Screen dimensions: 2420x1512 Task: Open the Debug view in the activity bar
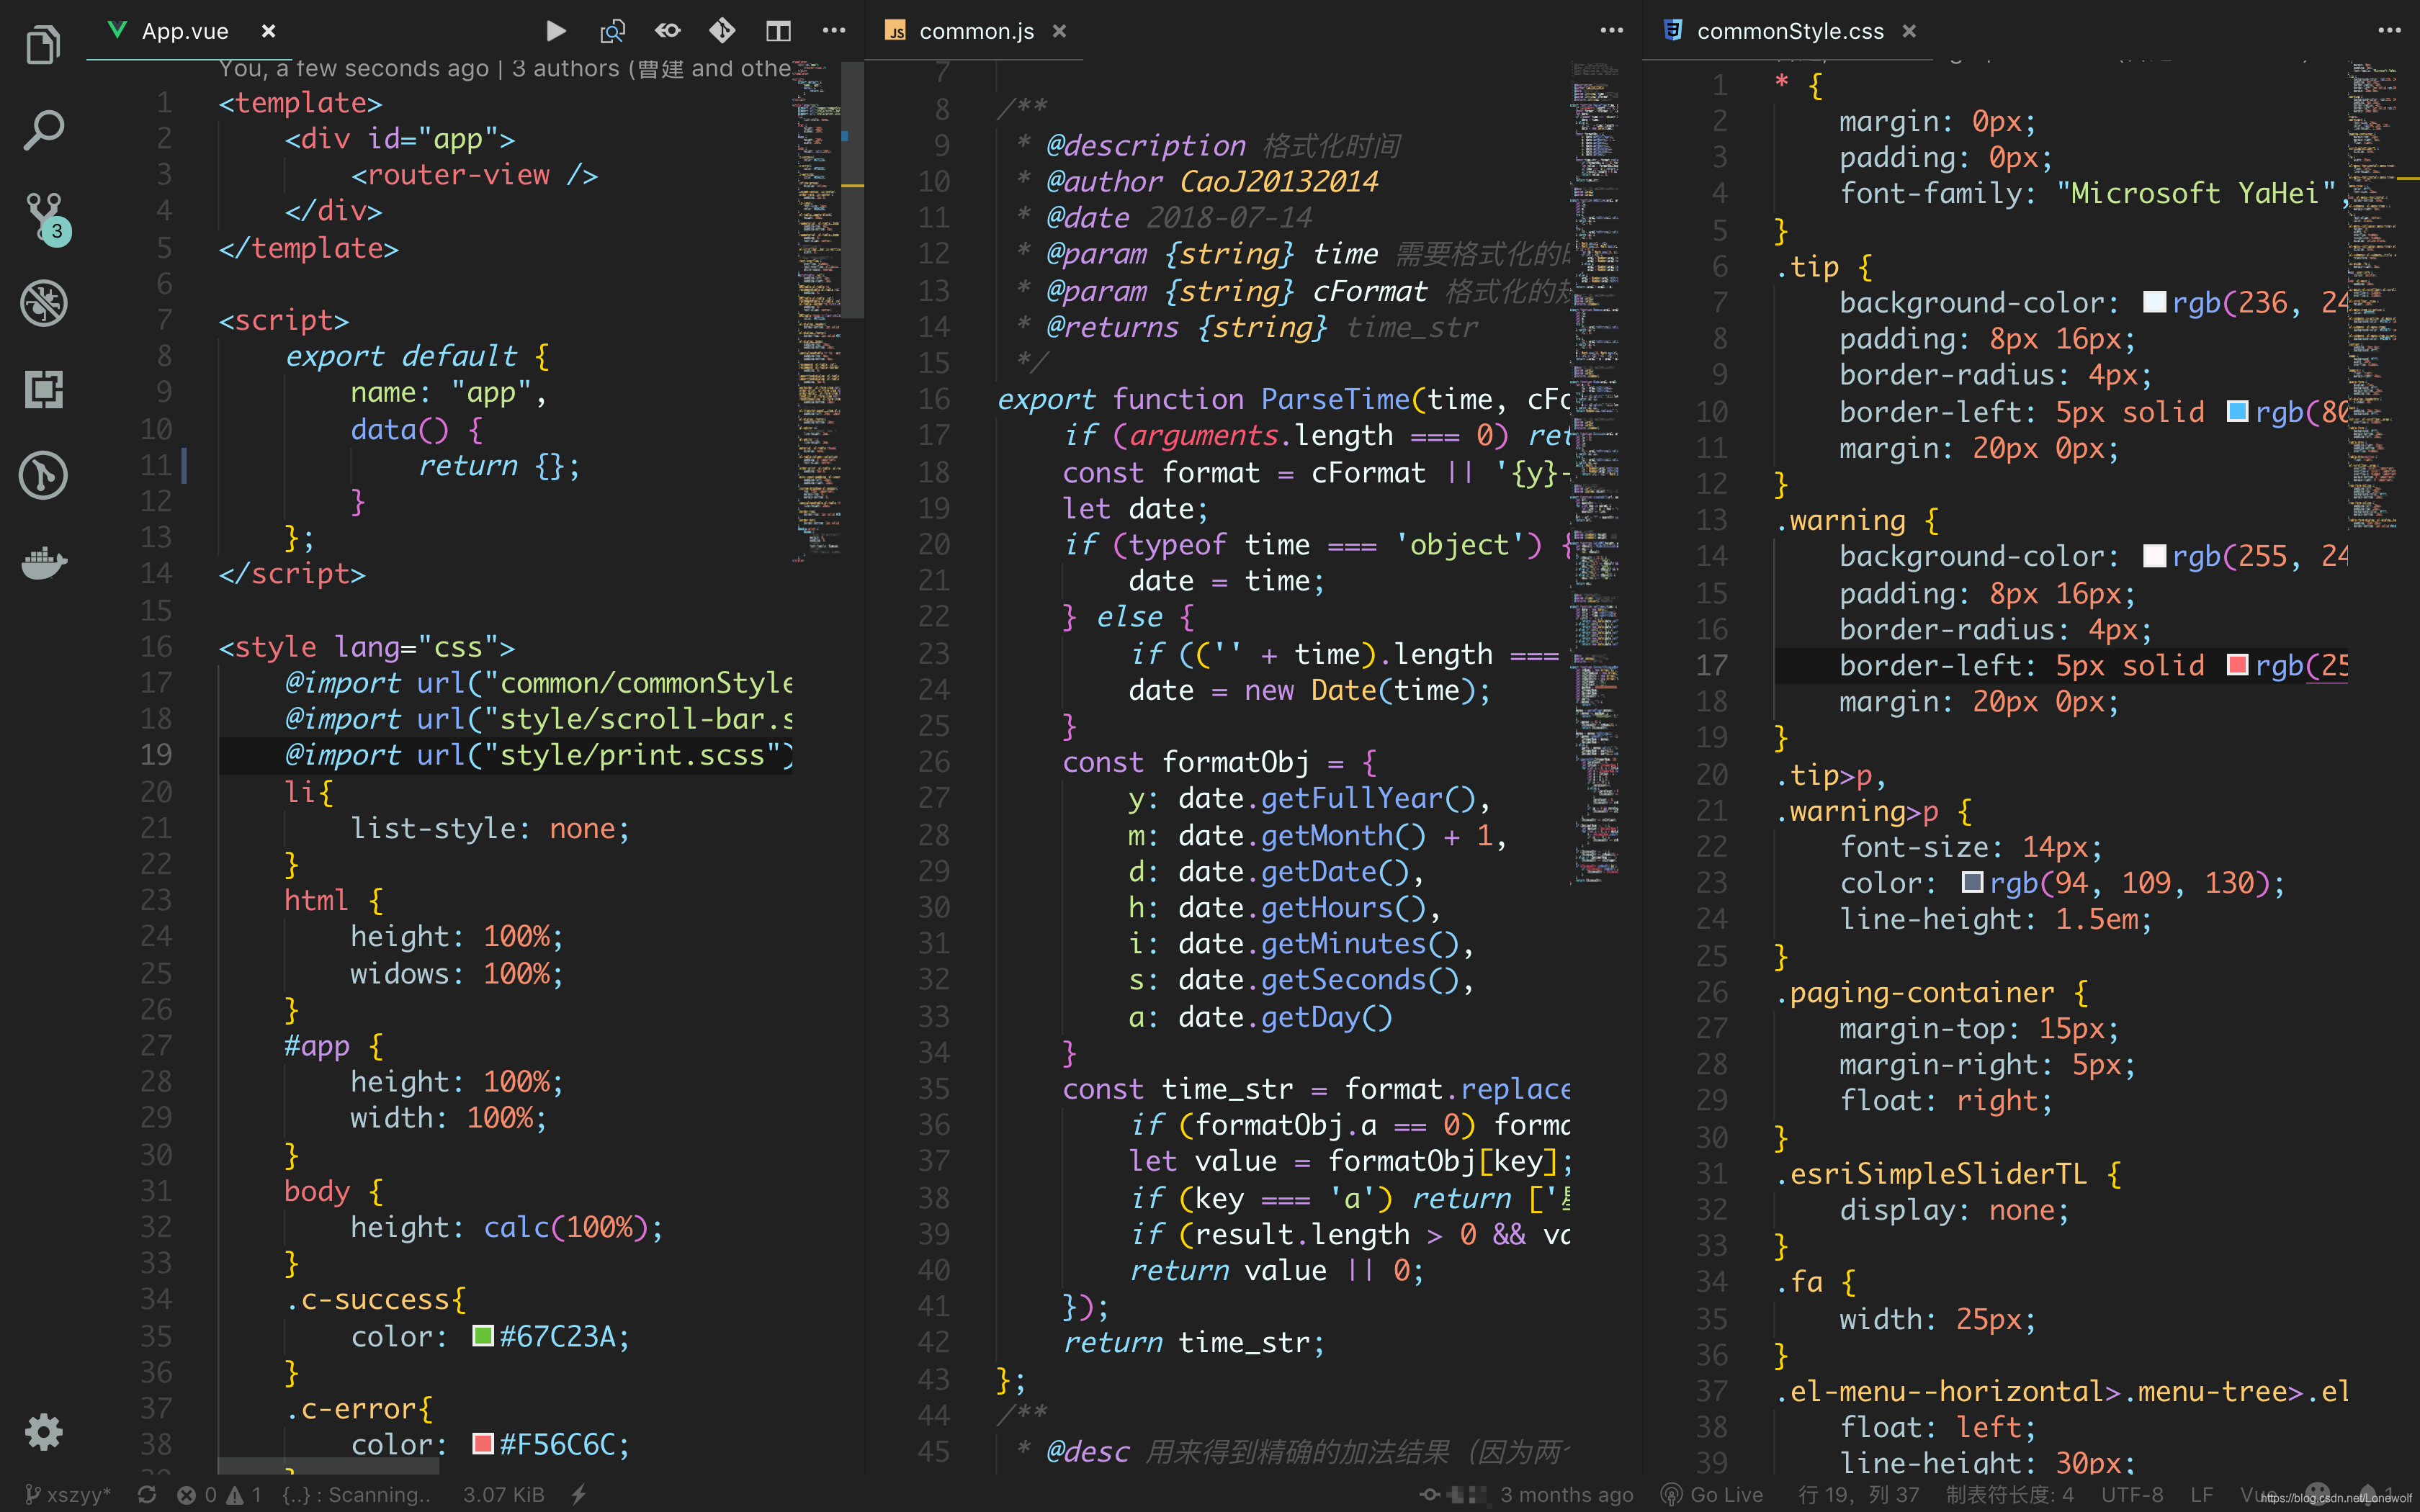tap(43, 303)
